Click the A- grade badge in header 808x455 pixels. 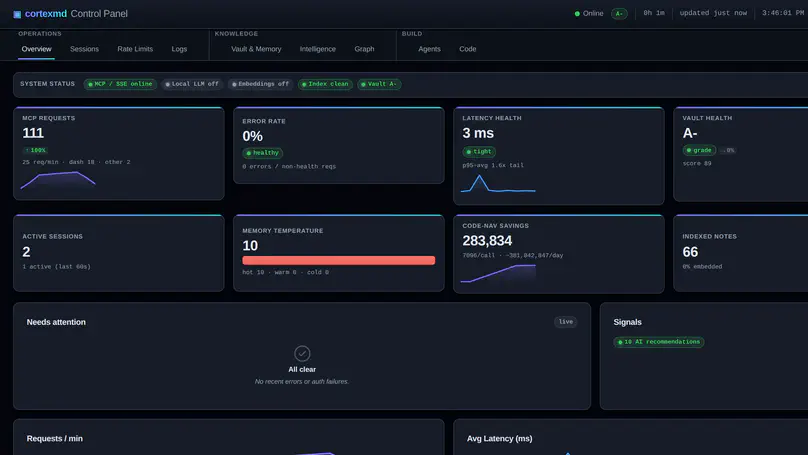pos(619,13)
